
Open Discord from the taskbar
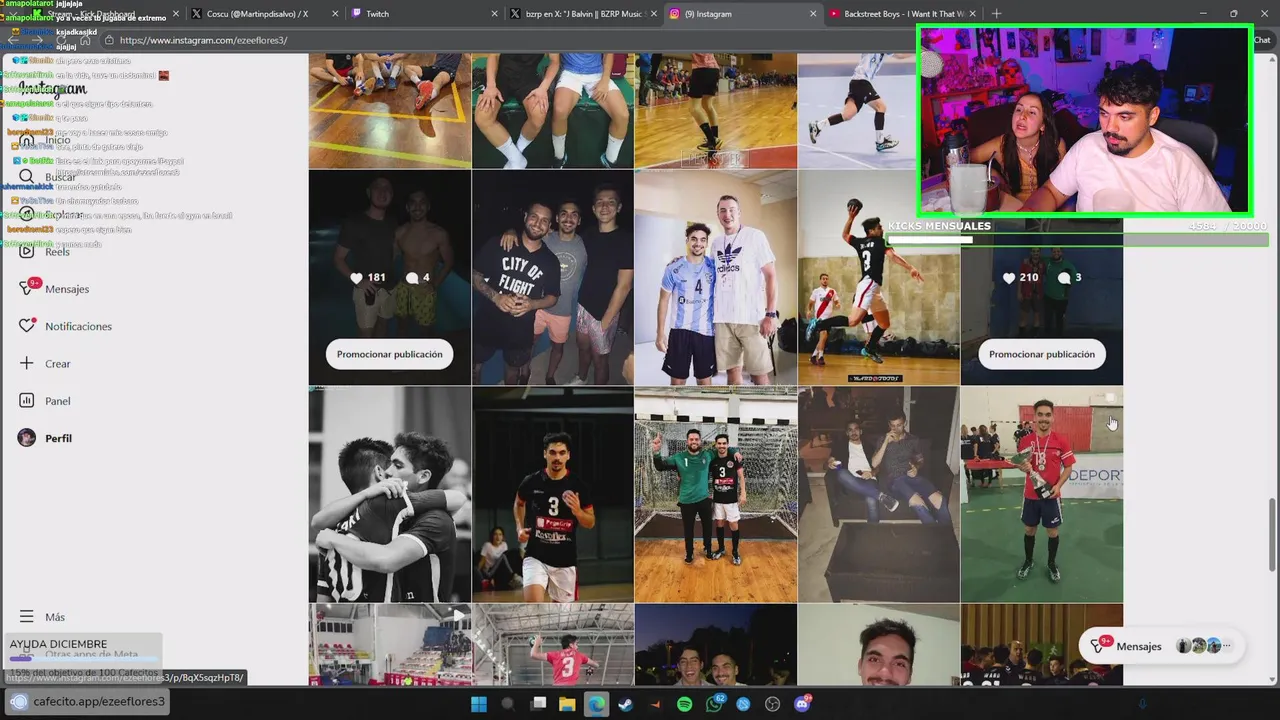click(803, 704)
